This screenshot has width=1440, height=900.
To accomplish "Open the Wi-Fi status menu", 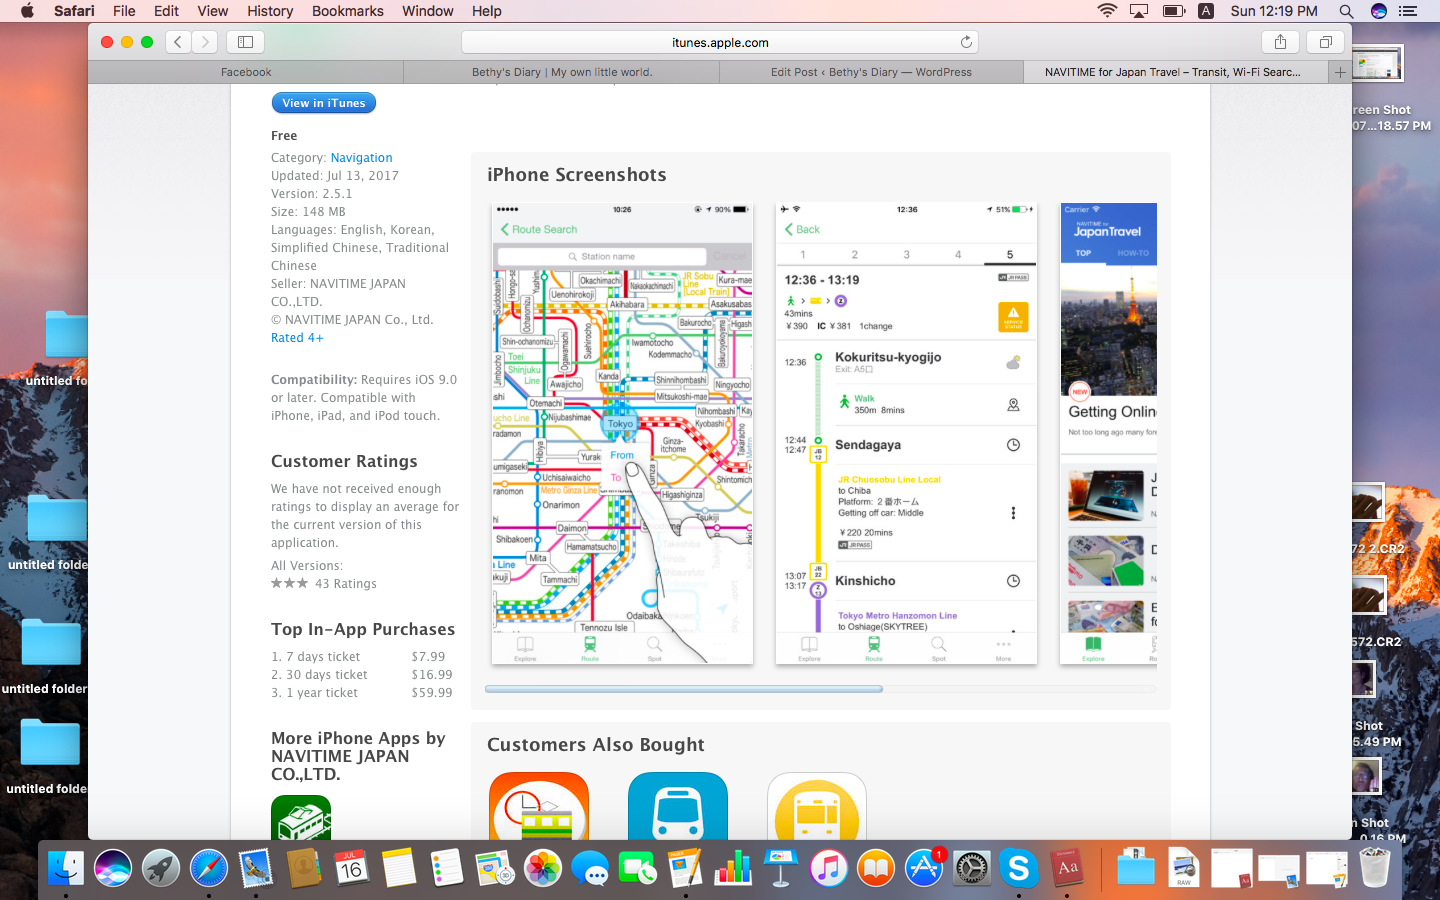I will pyautogui.click(x=1106, y=11).
